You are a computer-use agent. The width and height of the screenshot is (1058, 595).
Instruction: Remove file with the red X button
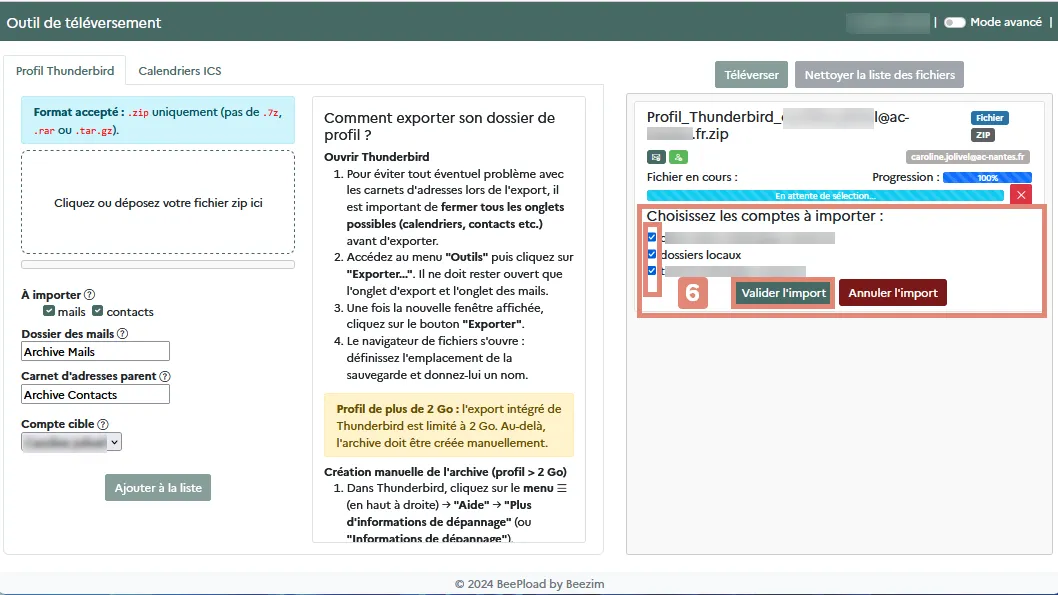pos(1021,195)
